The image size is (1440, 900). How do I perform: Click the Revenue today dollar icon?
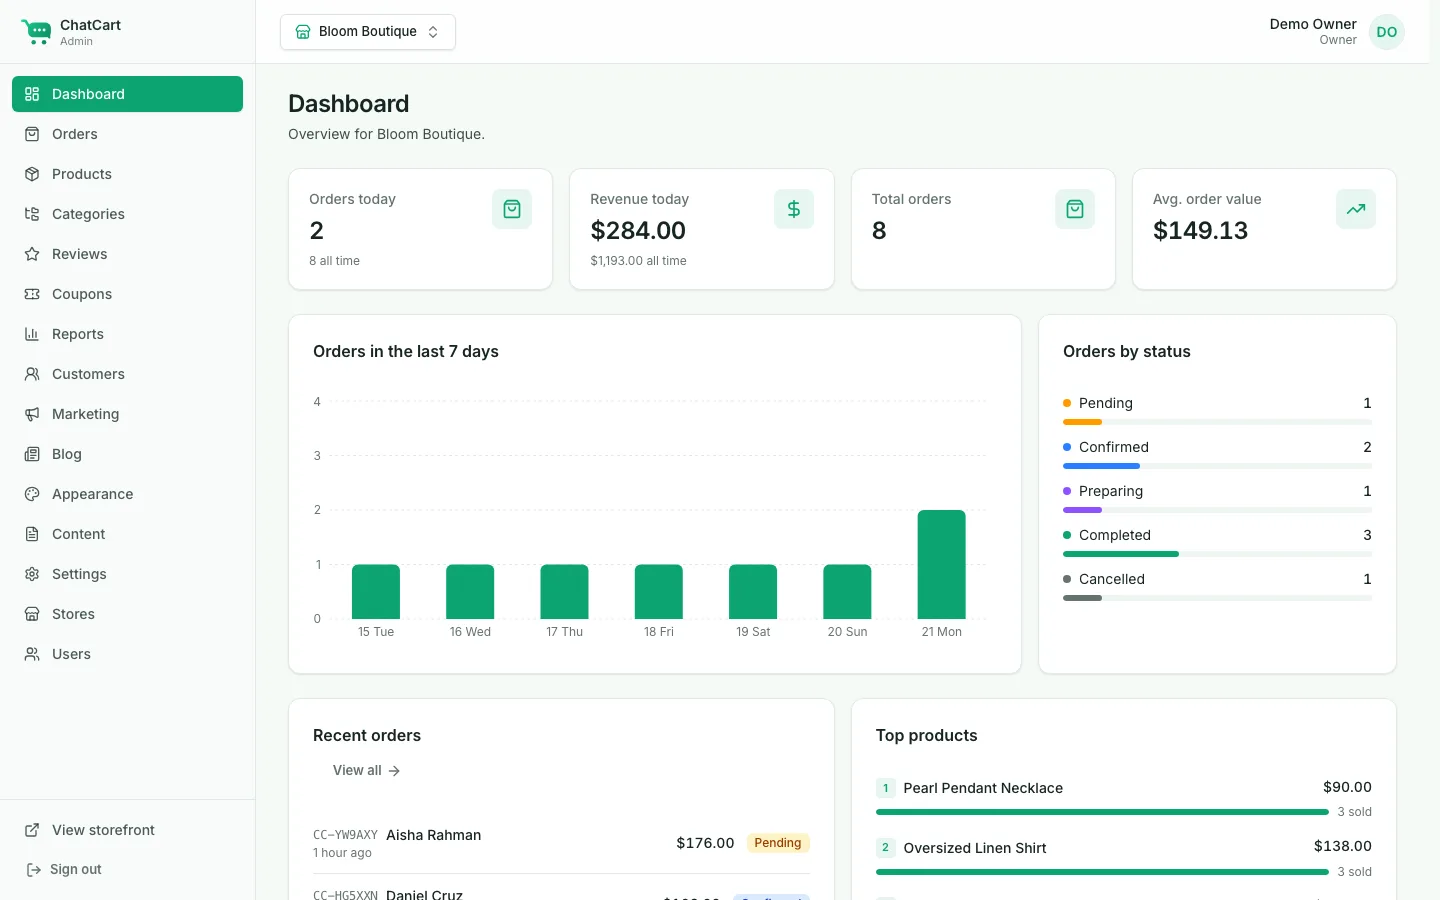[794, 209]
